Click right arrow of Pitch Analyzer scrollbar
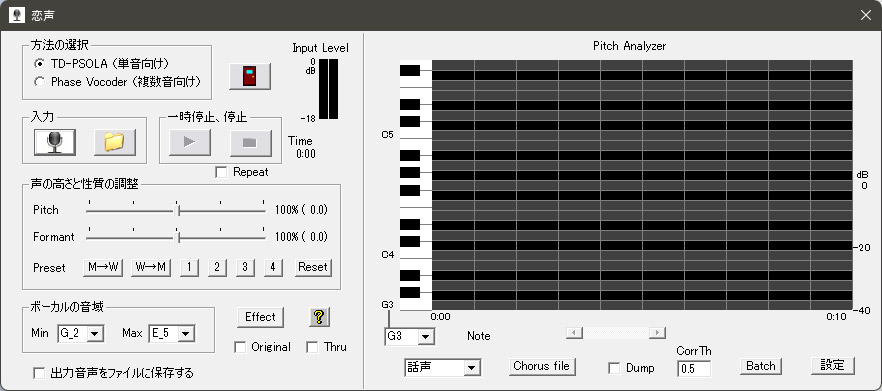882x391 pixels. [x=657, y=333]
